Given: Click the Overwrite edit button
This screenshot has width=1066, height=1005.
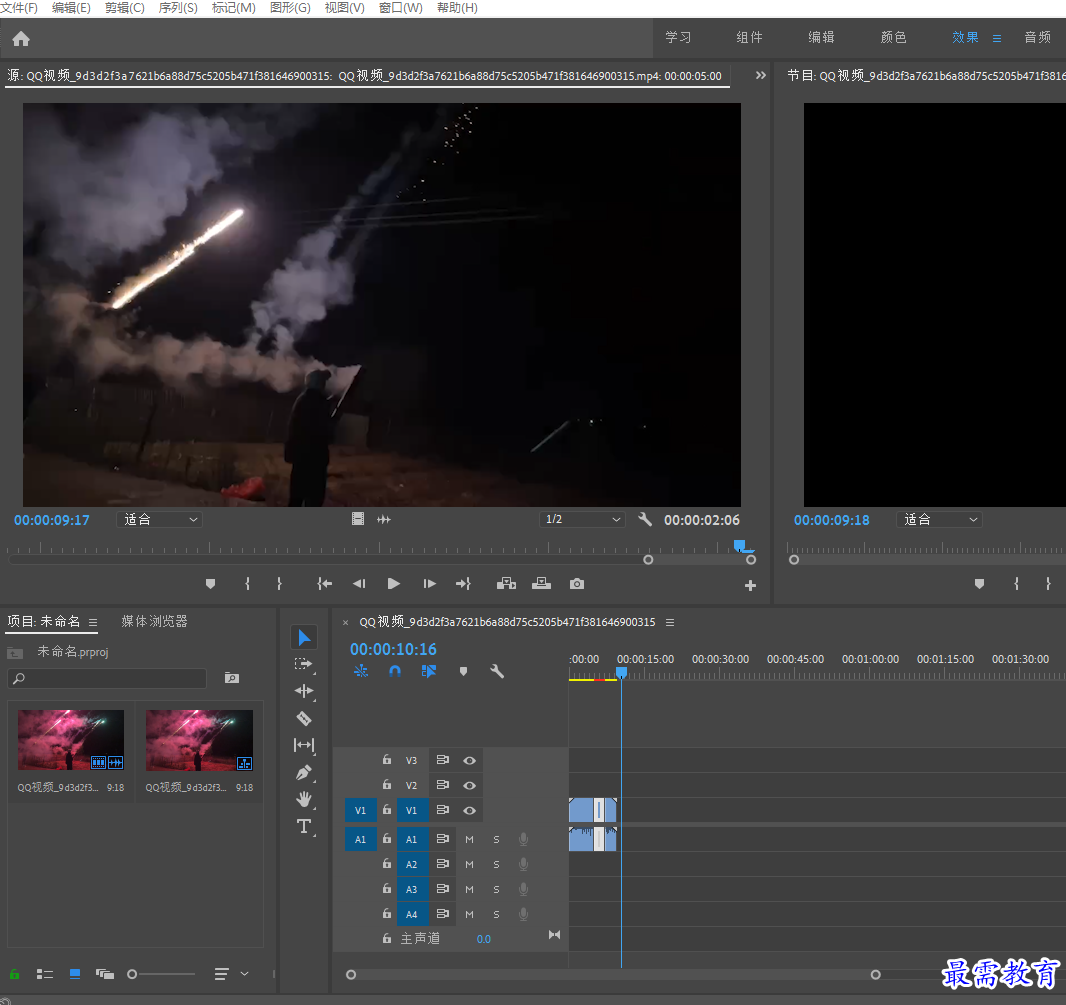Looking at the screenshot, I should coord(541,583).
